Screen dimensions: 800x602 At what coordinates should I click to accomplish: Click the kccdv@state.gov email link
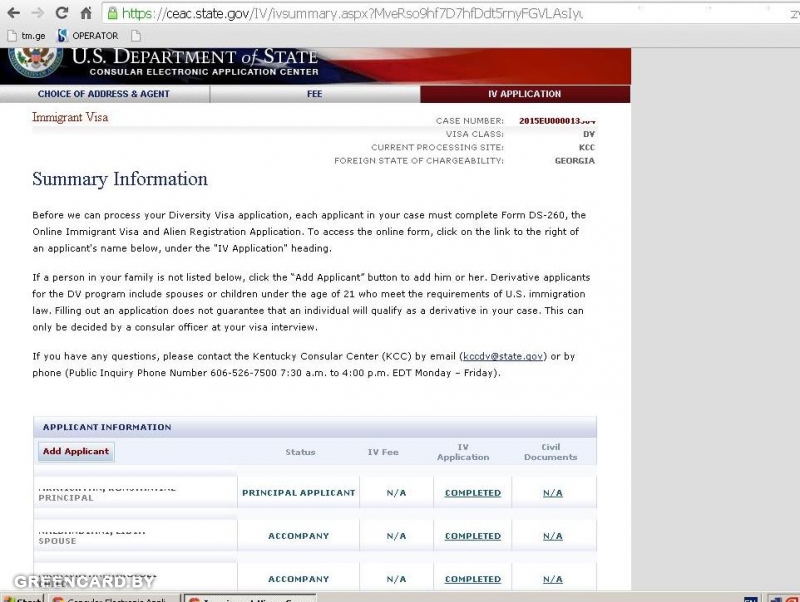click(x=503, y=356)
